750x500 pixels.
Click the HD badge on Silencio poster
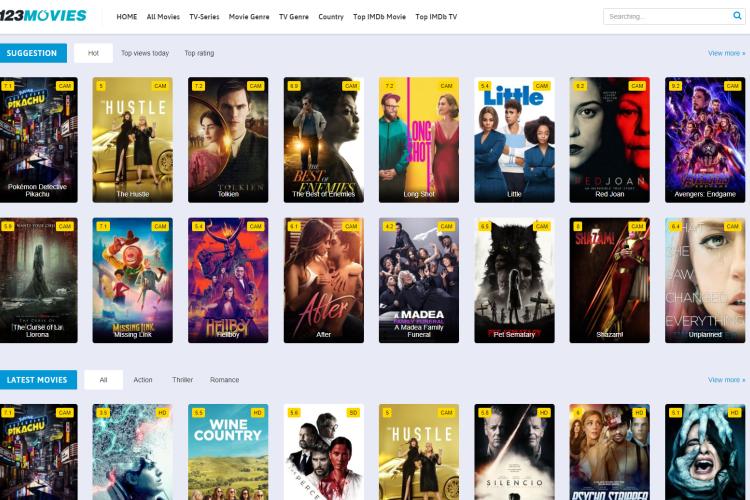543,412
